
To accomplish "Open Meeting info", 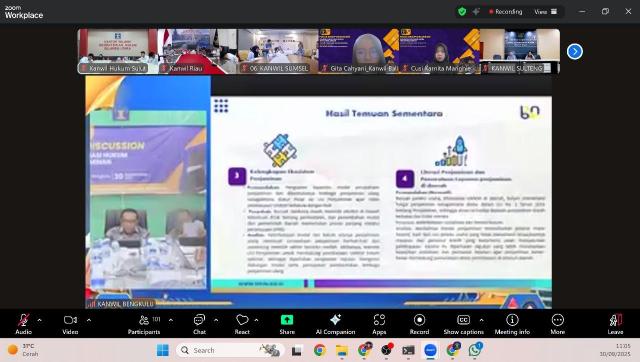I will (512, 324).
